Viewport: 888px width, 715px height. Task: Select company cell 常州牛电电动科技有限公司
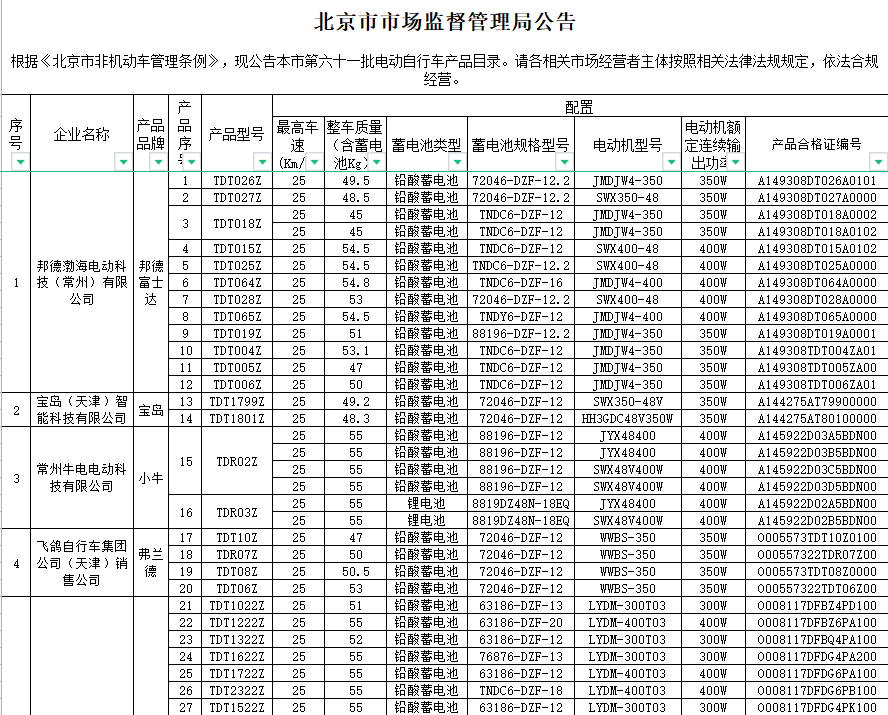click(x=82, y=478)
